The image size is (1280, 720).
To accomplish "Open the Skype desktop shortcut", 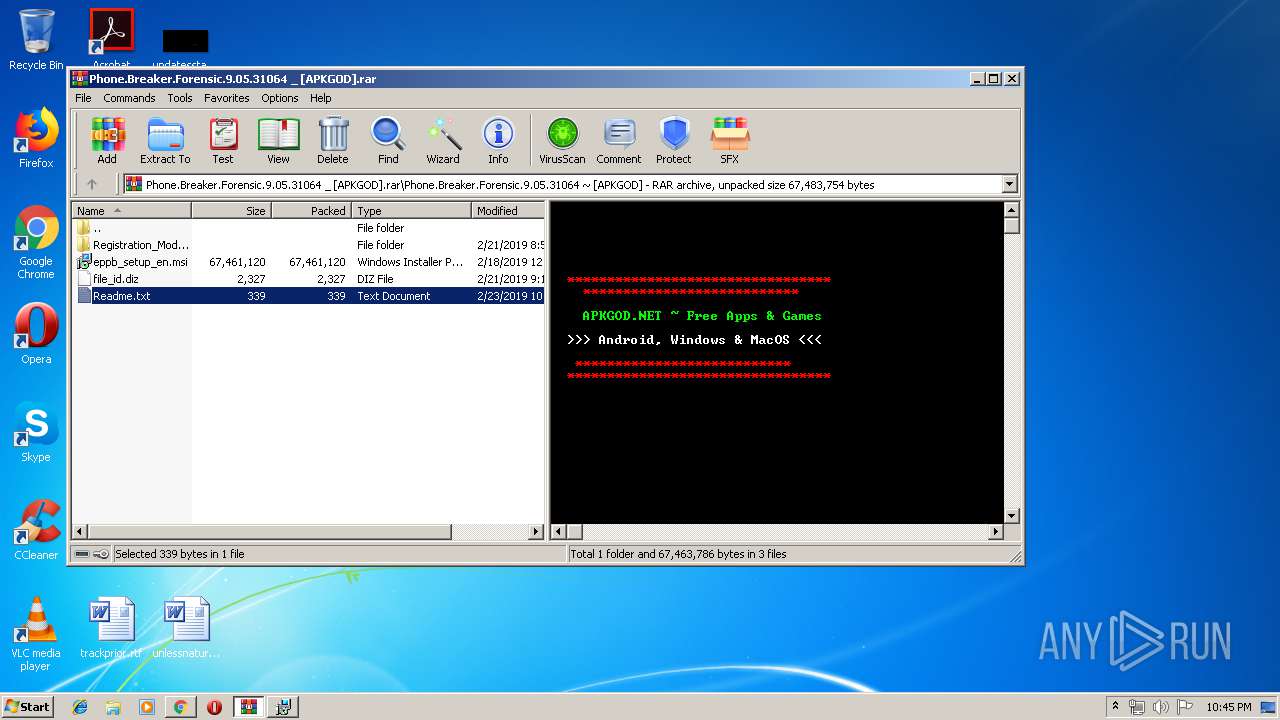I will click(36, 432).
